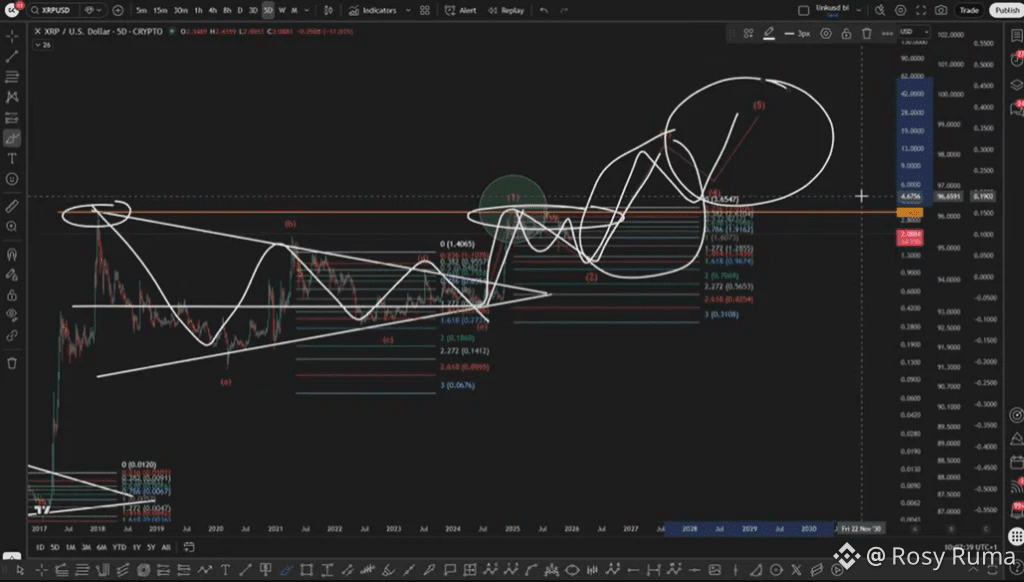This screenshot has height=582, width=1024.
Task: Start bar Replay mode
Action: coord(506,10)
